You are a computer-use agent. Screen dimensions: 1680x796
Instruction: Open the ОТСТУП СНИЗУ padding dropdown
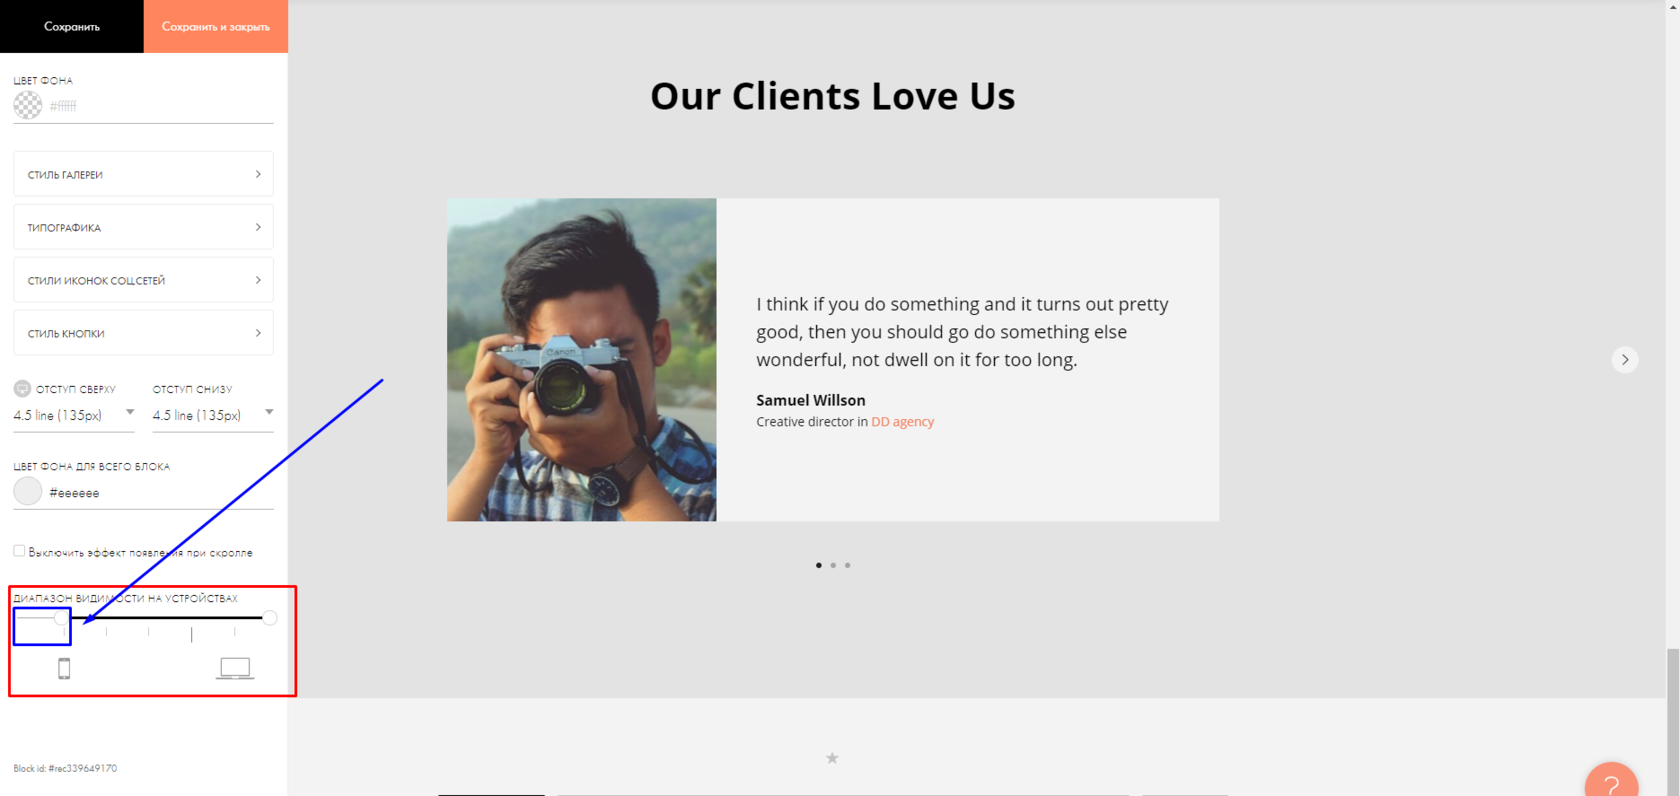coord(213,415)
